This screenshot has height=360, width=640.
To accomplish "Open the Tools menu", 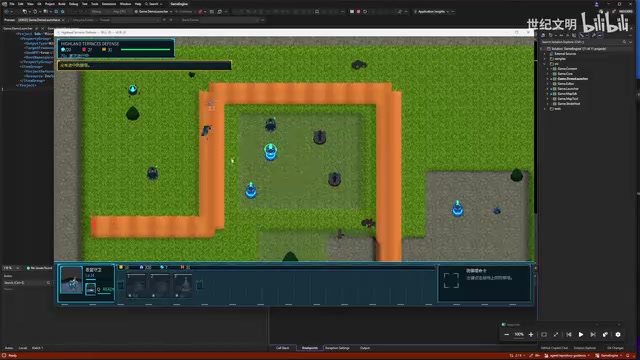I will pos(95,4).
